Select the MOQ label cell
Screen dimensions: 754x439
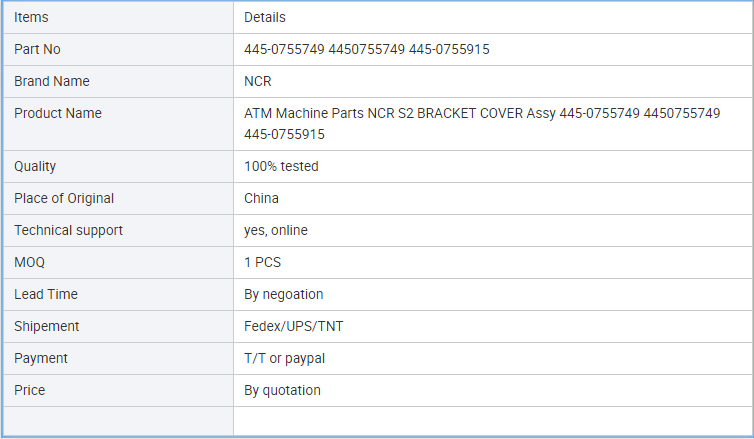point(118,263)
